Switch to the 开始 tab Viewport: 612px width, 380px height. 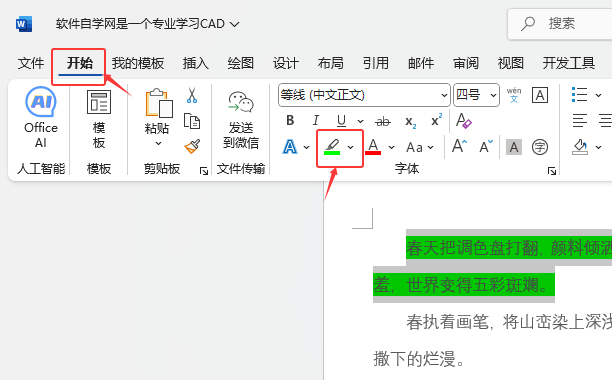(80, 63)
